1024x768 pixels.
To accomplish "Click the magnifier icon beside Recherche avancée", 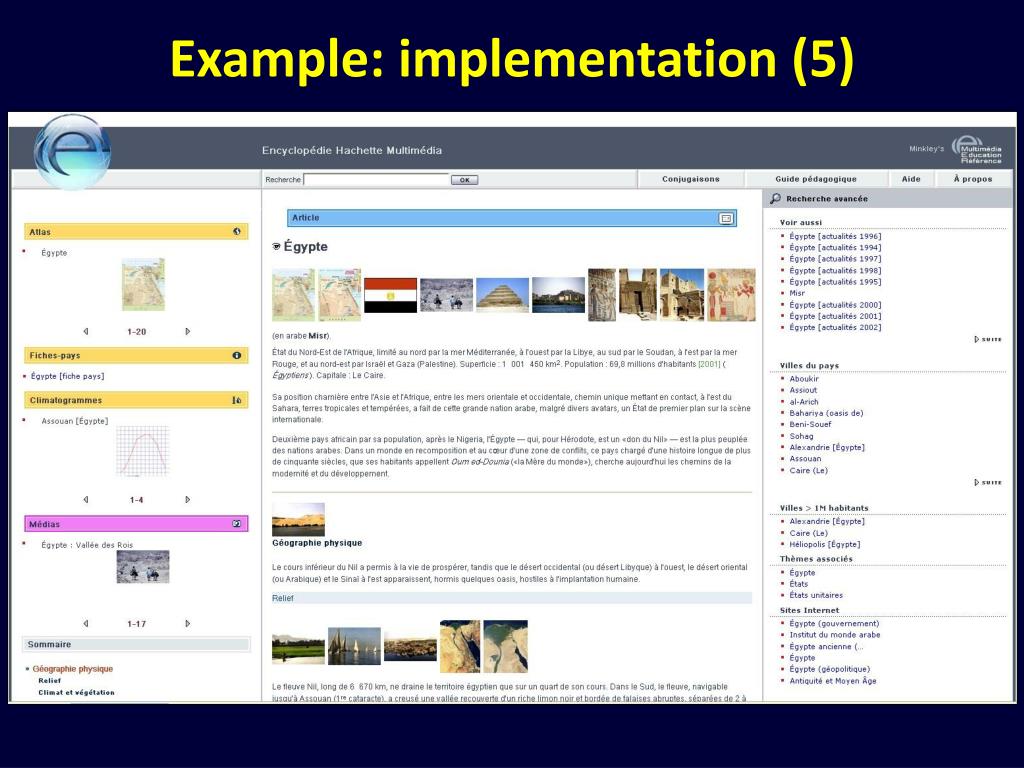I will [x=775, y=199].
